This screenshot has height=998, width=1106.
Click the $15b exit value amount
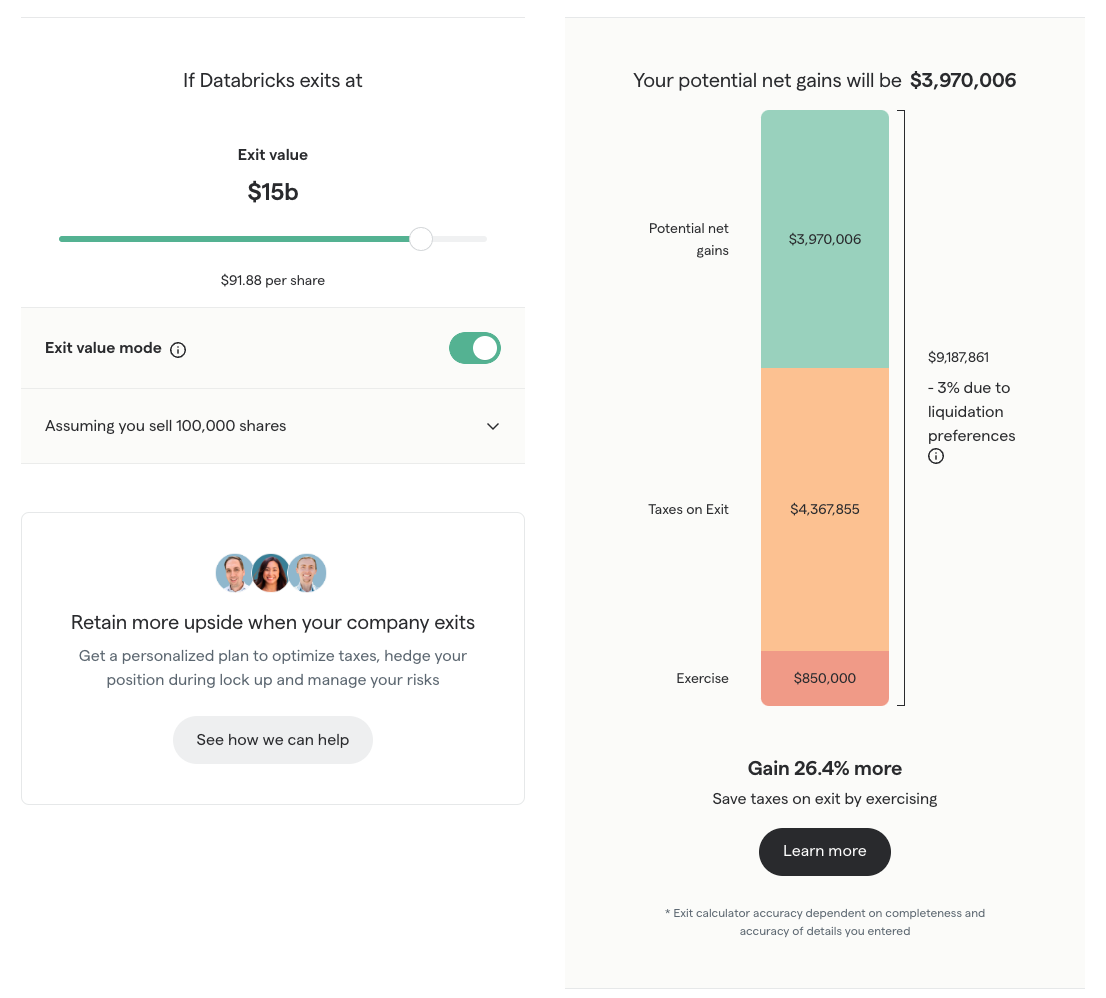point(273,192)
